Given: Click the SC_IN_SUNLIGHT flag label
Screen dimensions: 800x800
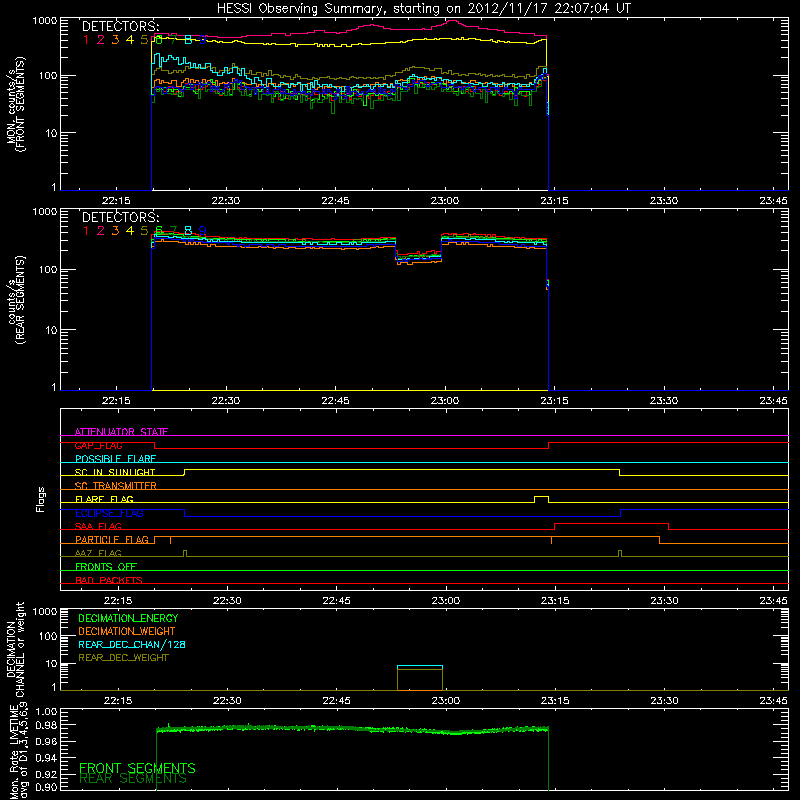Looking at the screenshot, I should pos(115,472).
